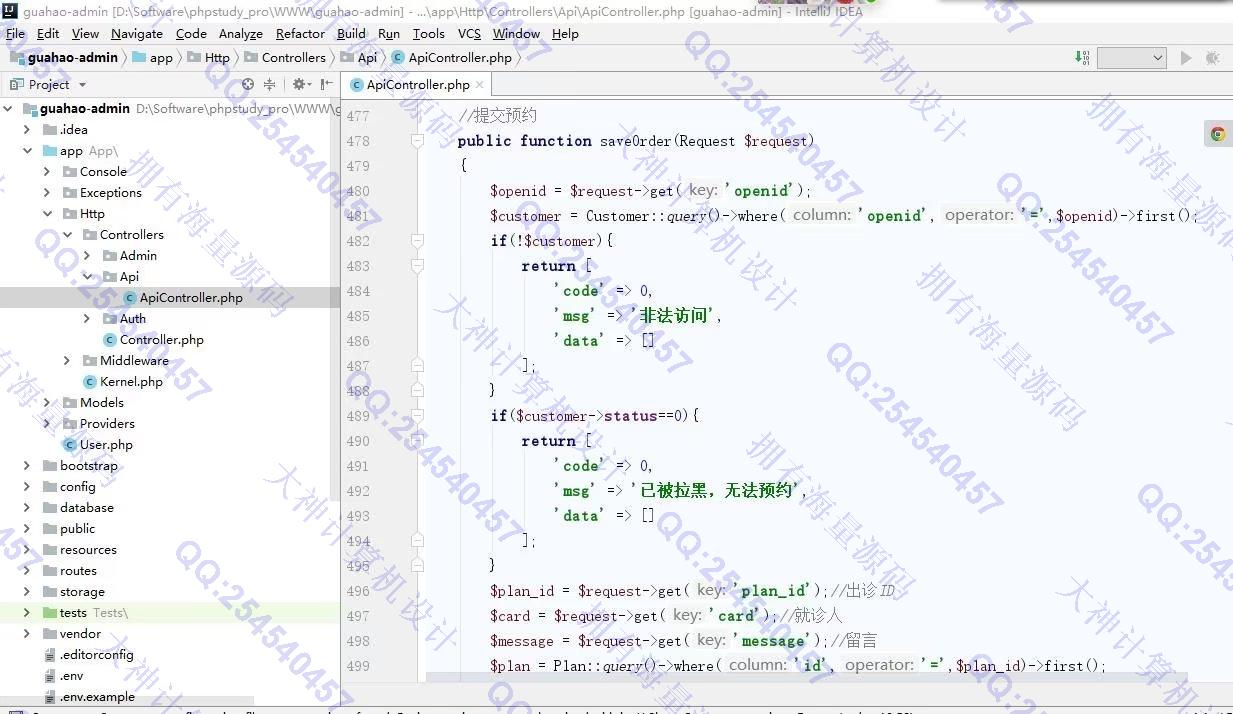Click the Build Project icon in toolbar
1233x714 pixels.
point(1082,58)
